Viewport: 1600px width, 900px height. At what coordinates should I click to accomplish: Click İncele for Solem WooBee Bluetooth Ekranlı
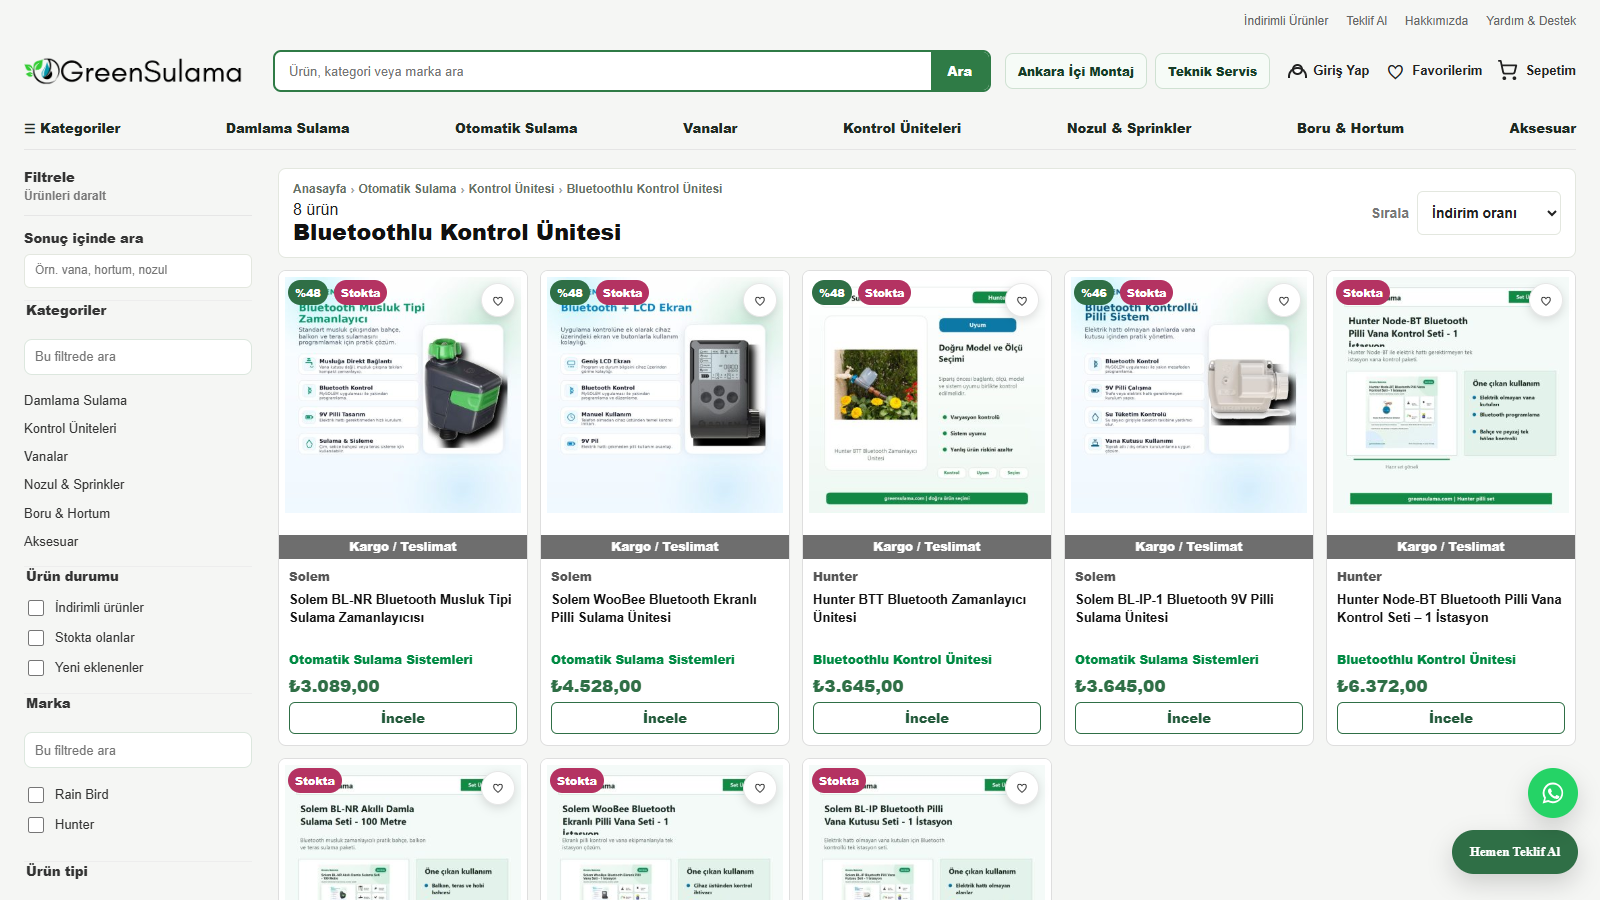[x=665, y=718]
